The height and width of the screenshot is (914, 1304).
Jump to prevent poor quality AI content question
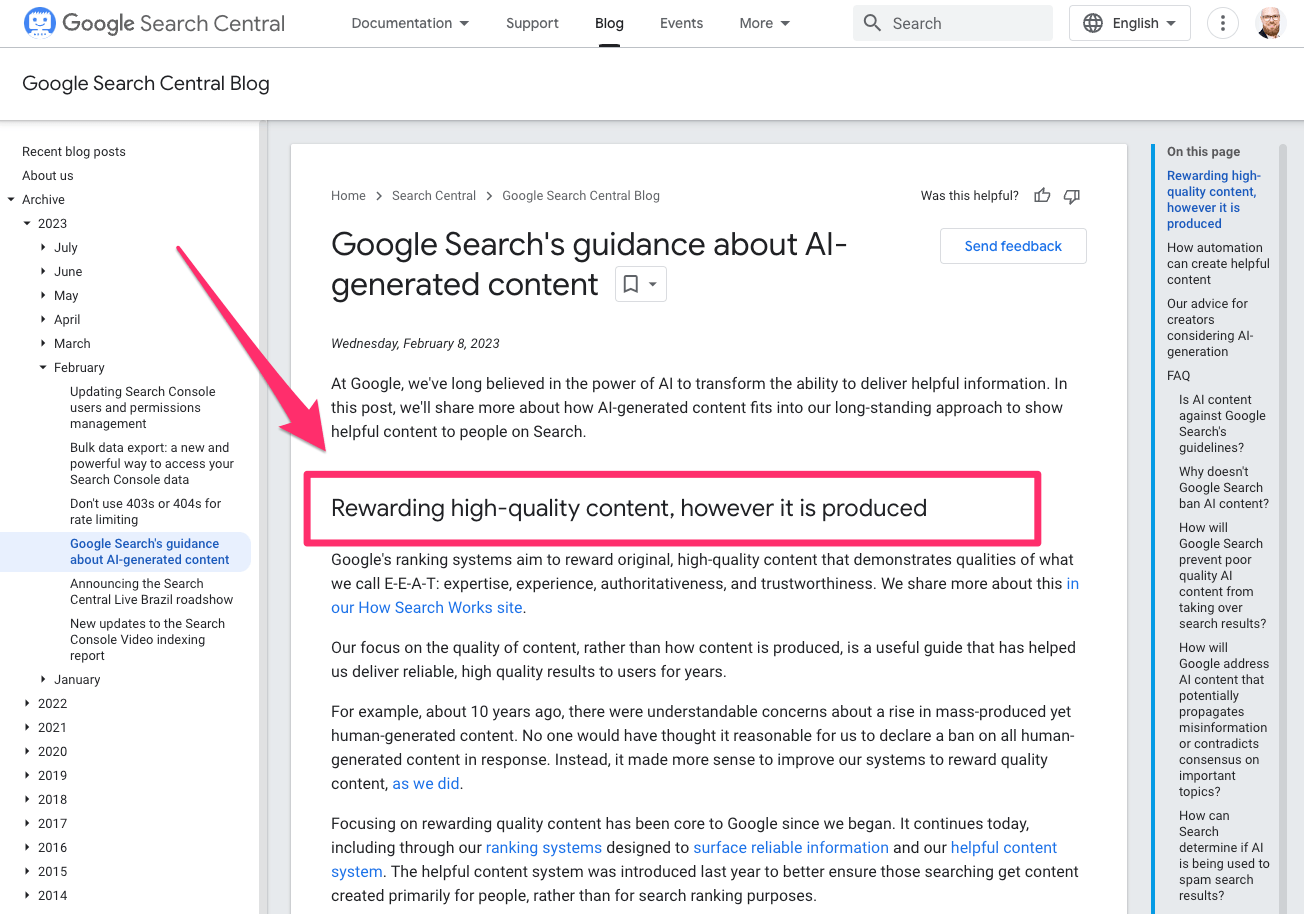coord(1223,576)
